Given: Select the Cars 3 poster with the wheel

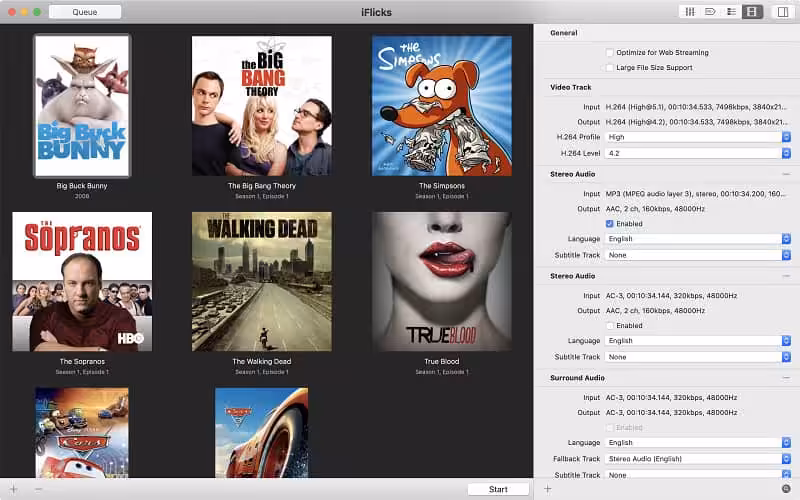Looking at the screenshot, I should (262, 433).
